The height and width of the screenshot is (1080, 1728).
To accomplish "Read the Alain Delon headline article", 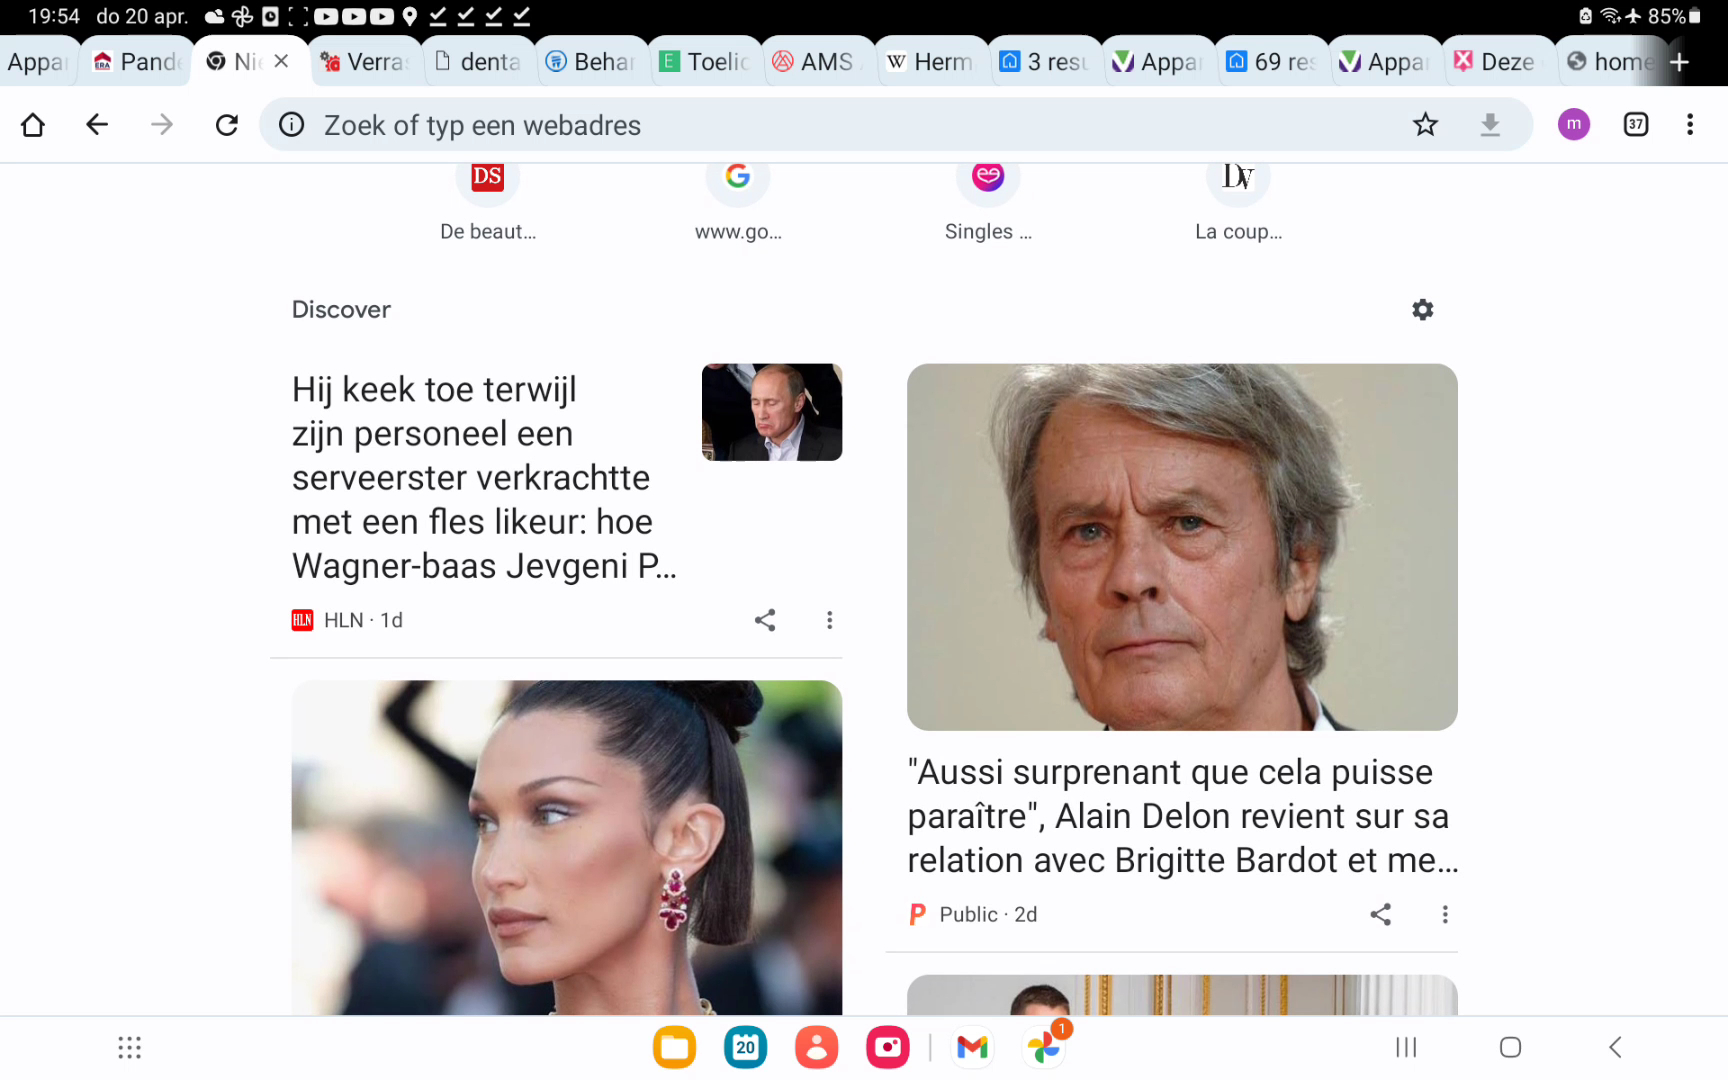I will click(x=1182, y=816).
